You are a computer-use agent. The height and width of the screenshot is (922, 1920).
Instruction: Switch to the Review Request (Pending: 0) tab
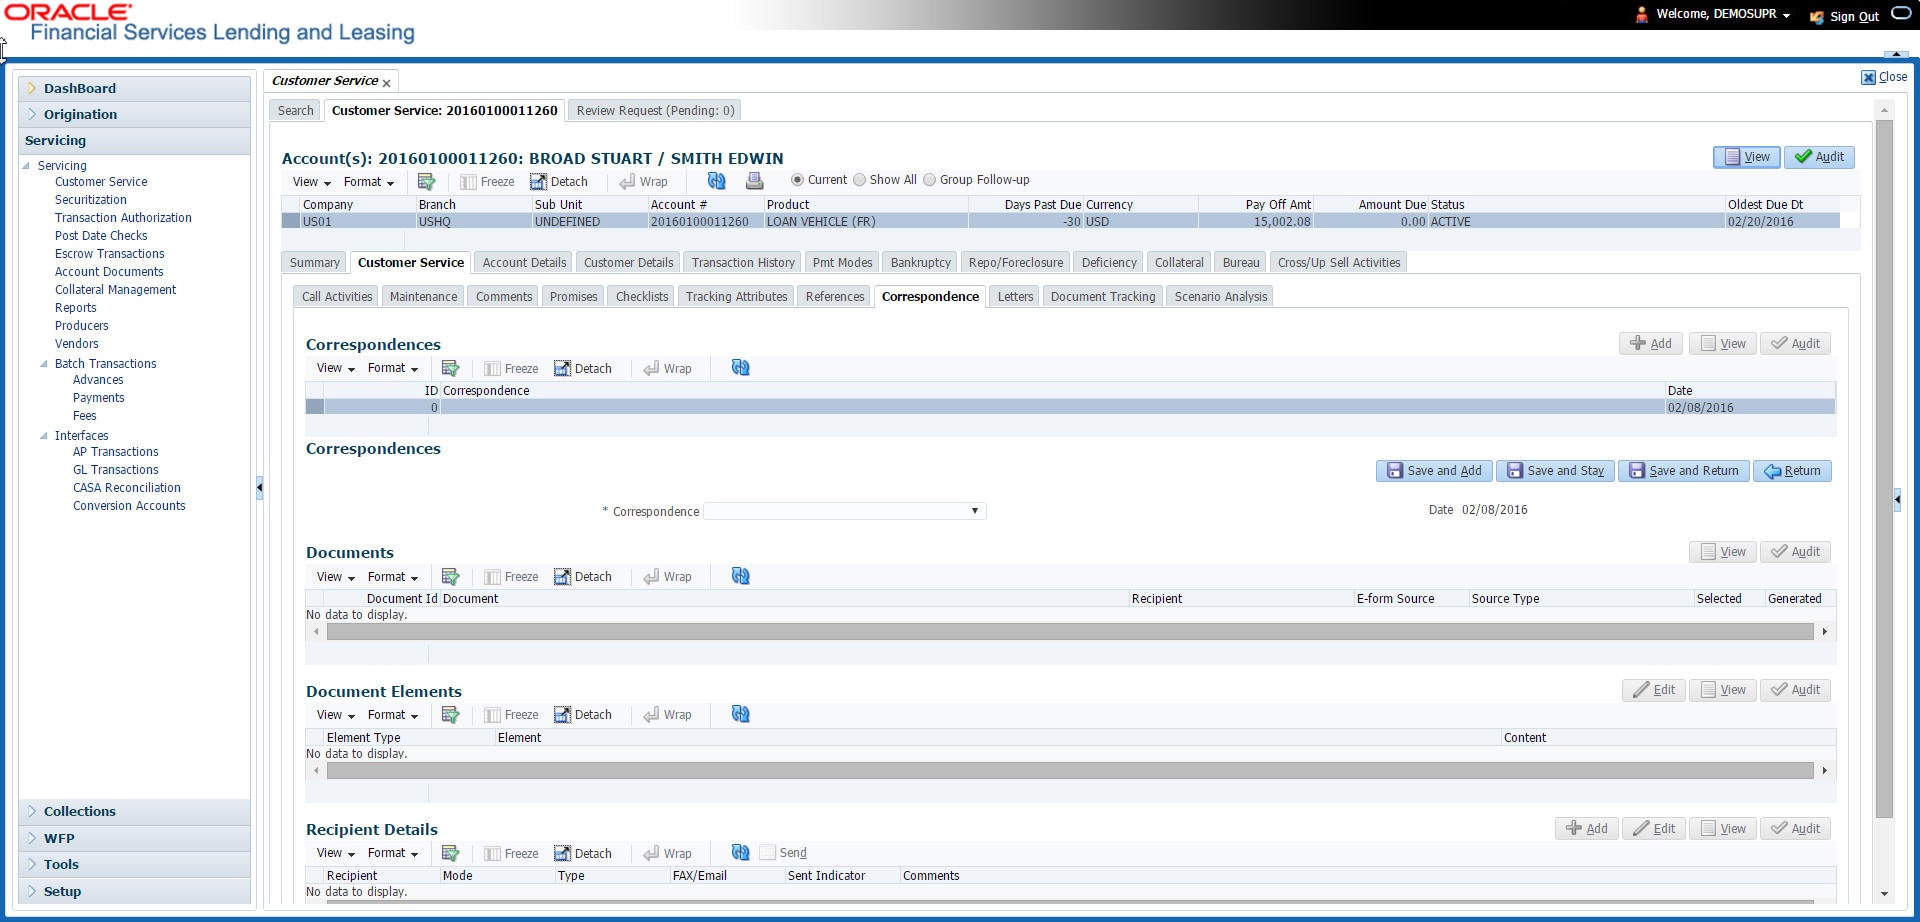655,110
